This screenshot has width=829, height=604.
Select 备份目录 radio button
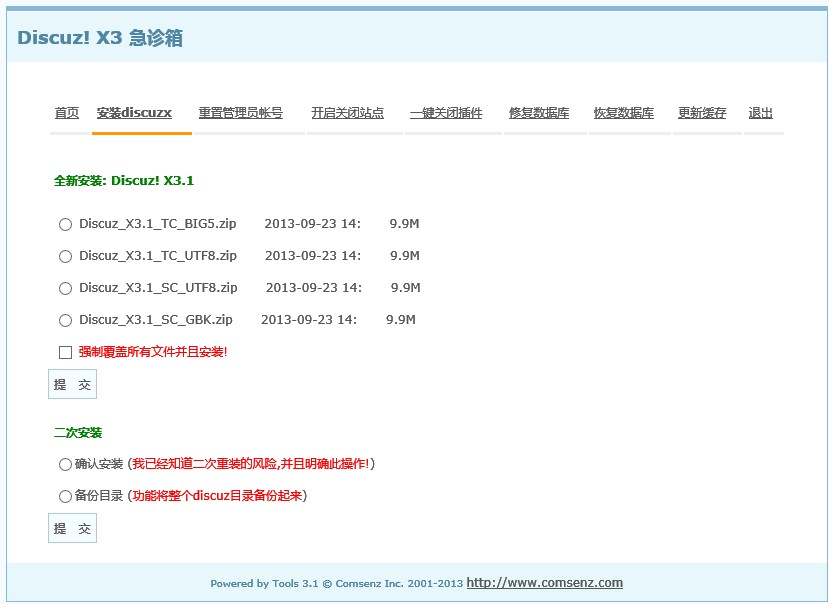coord(66,496)
